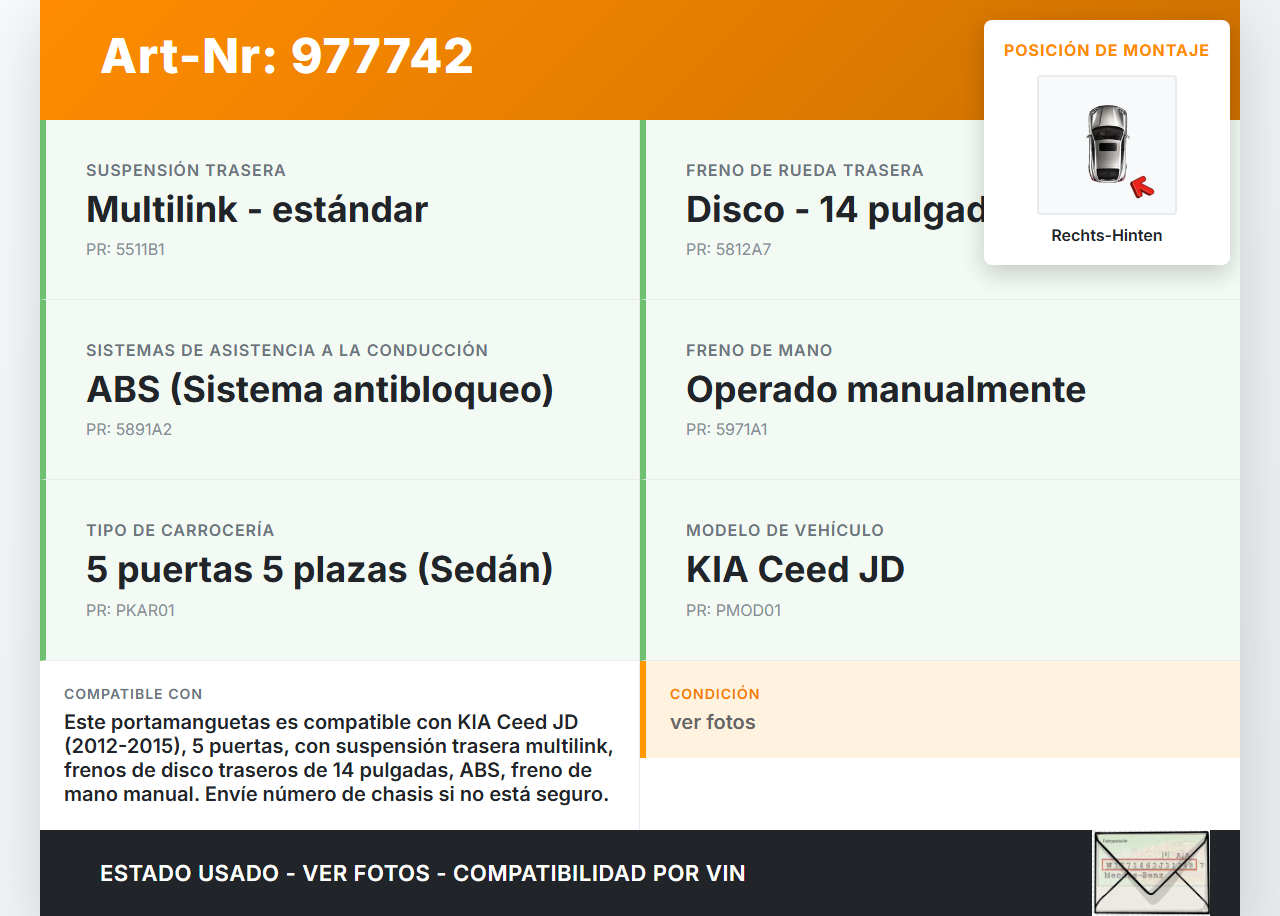Screen dimensions: 1280x916
Task: Select the 'ABS (Sistema antibloqueo)' value
Action: (320, 390)
